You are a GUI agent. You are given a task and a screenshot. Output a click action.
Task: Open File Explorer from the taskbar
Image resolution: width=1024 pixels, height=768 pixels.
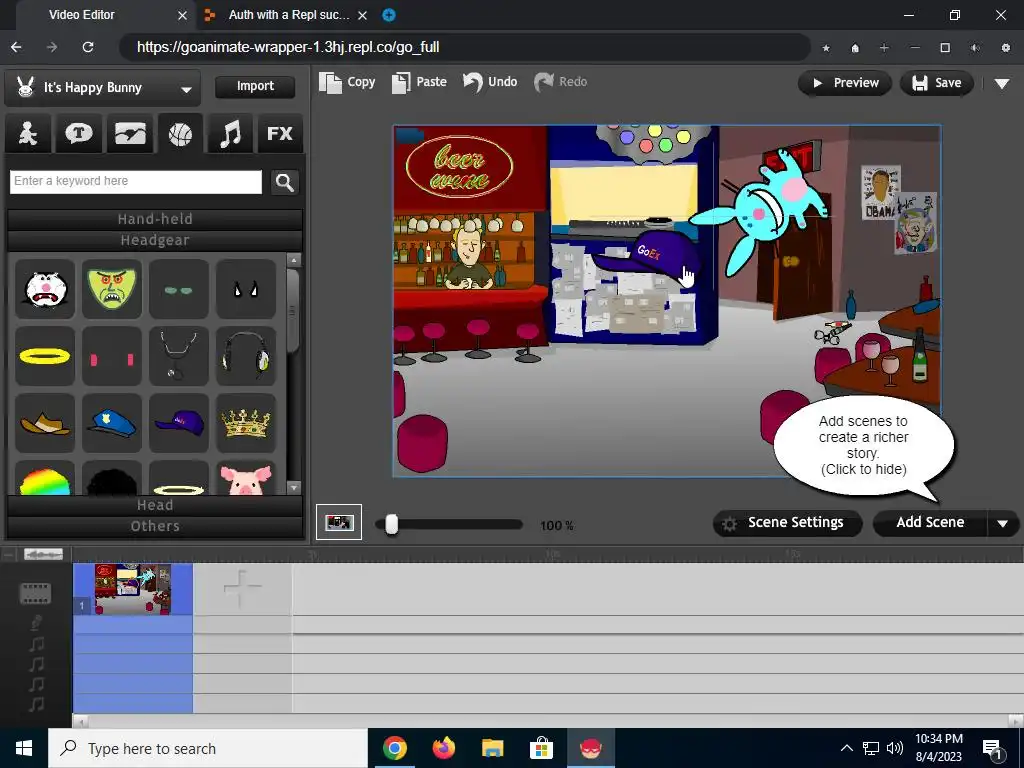tap(492, 748)
